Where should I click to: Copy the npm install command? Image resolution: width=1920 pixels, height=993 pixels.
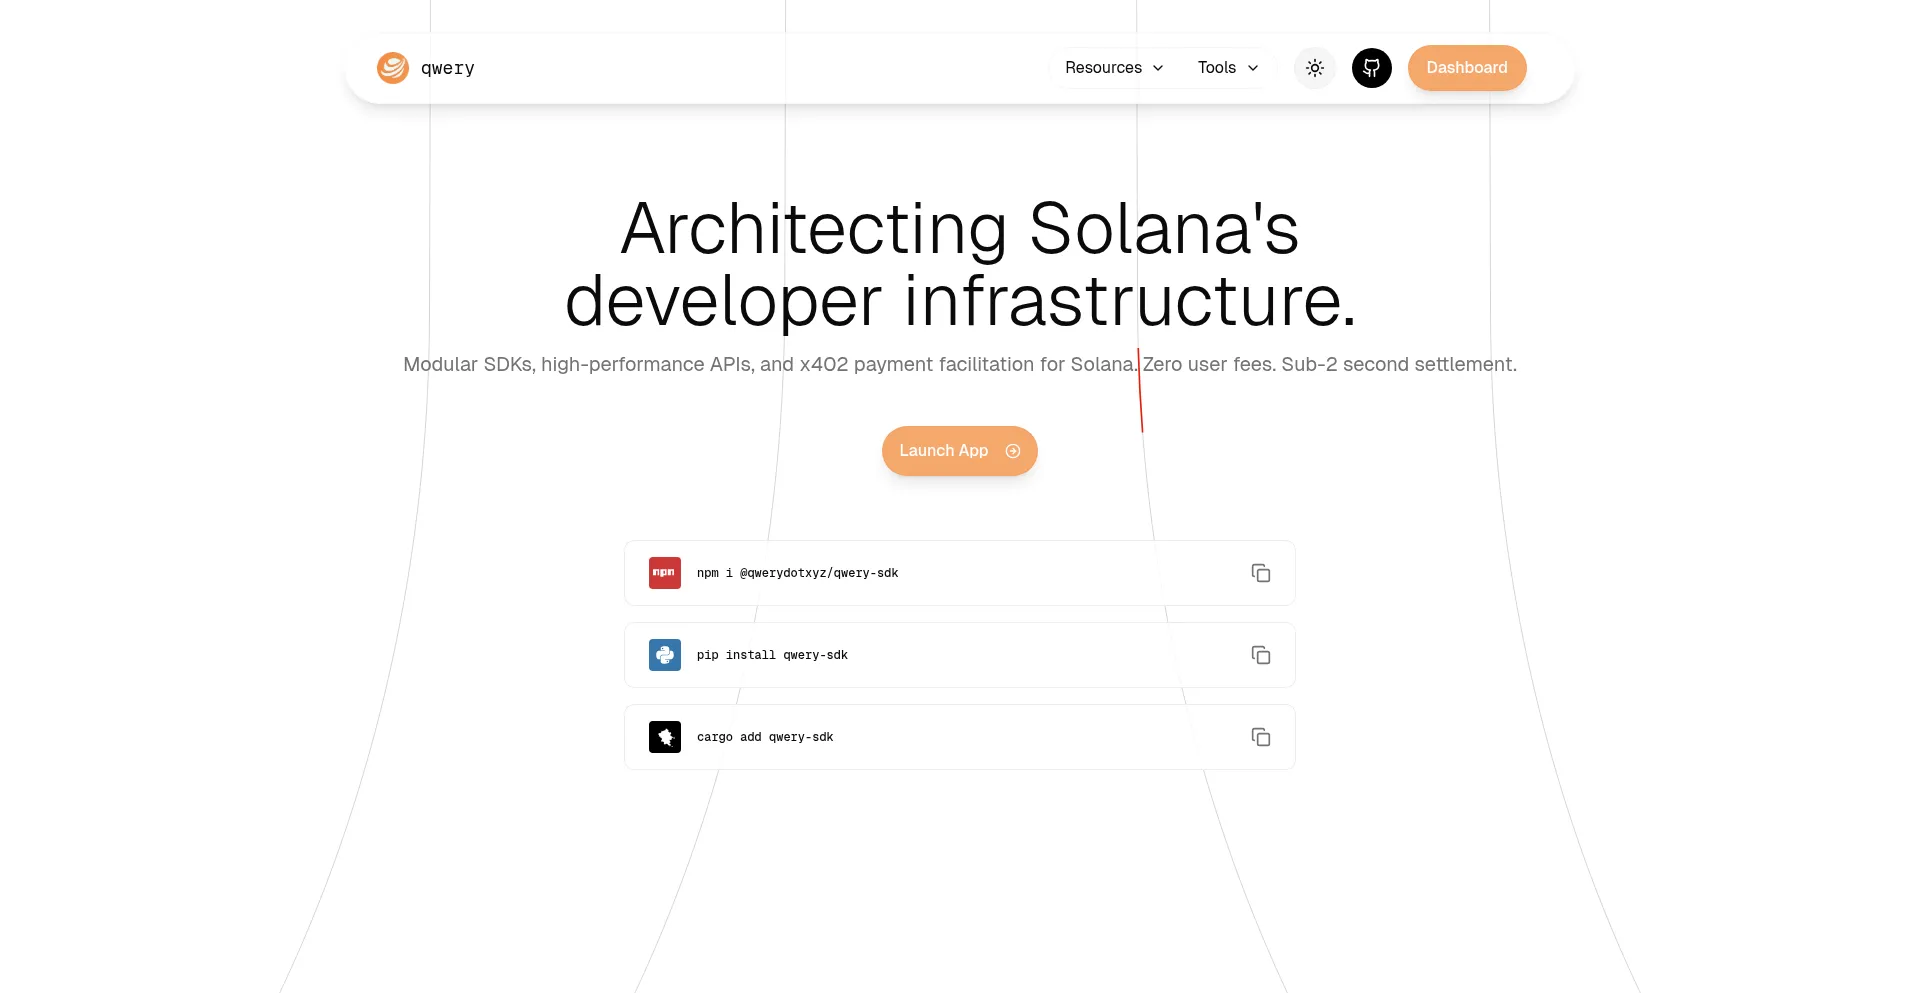(1261, 573)
